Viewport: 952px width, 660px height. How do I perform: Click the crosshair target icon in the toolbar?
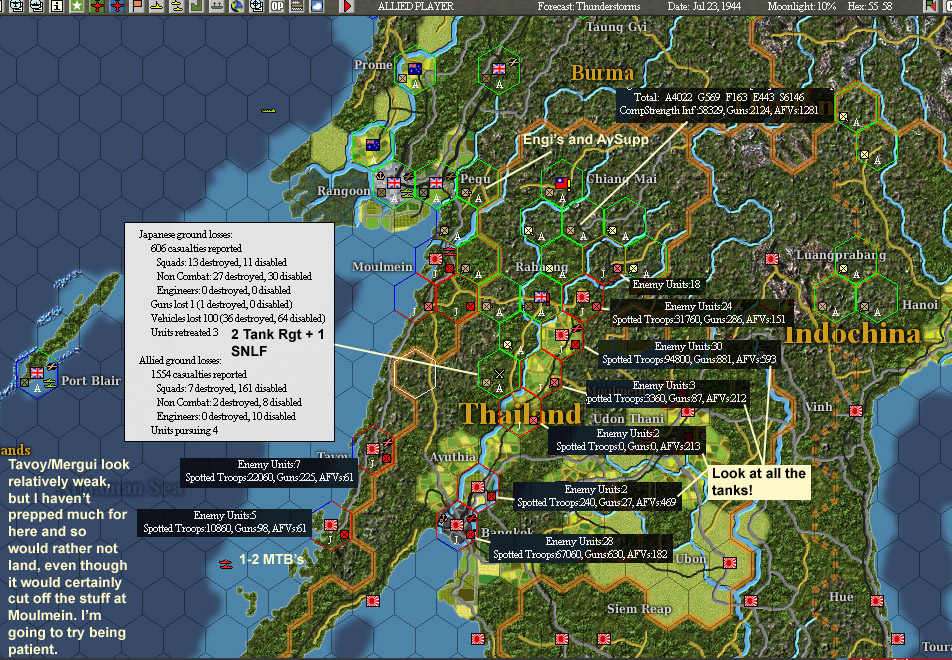(257, 6)
